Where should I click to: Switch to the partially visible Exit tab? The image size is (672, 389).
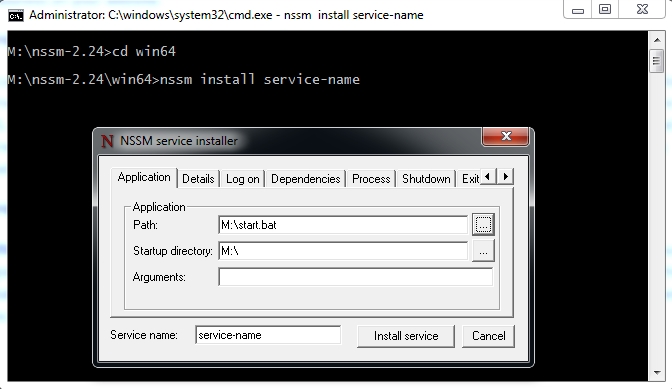click(470, 179)
